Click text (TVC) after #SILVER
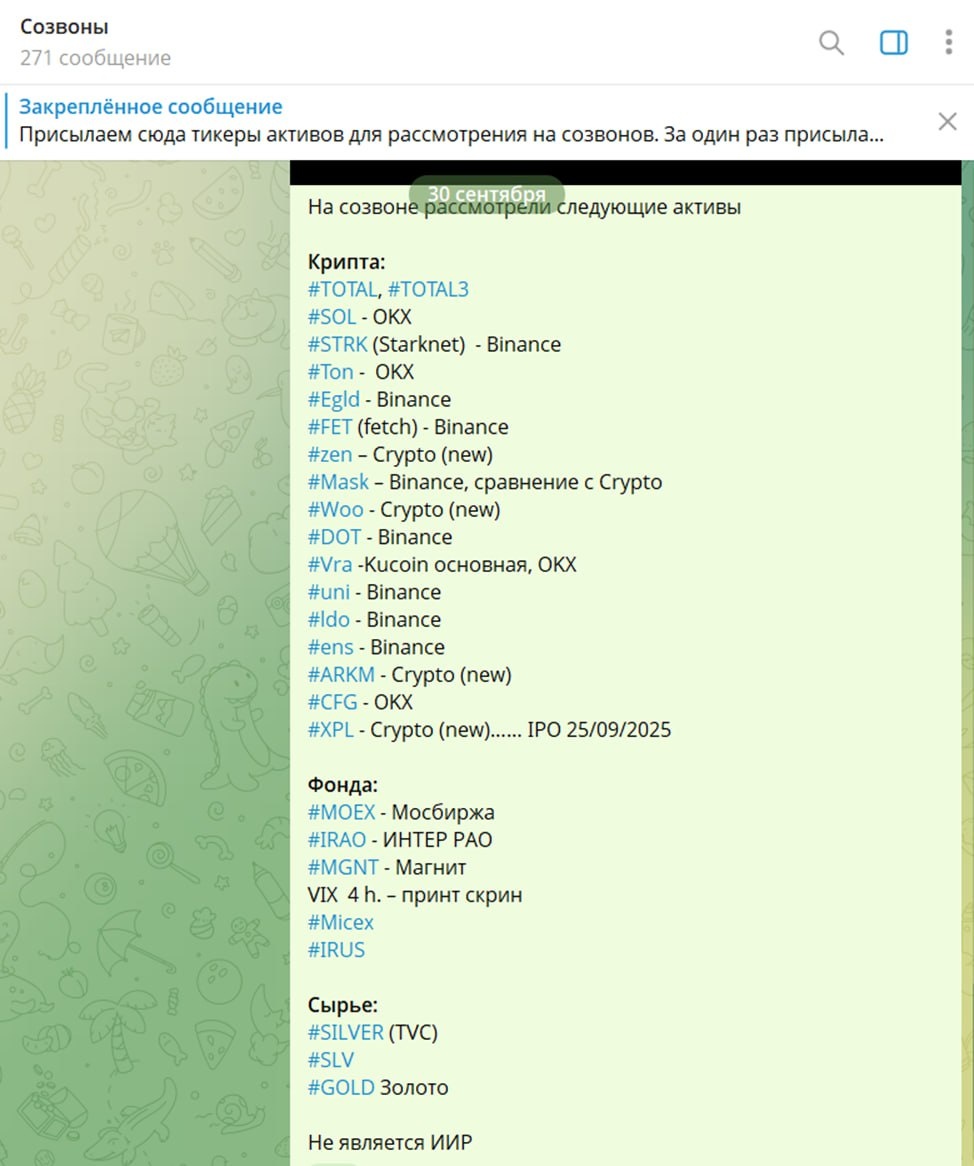This screenshot has width=974, height=1166. point(413,1032)
